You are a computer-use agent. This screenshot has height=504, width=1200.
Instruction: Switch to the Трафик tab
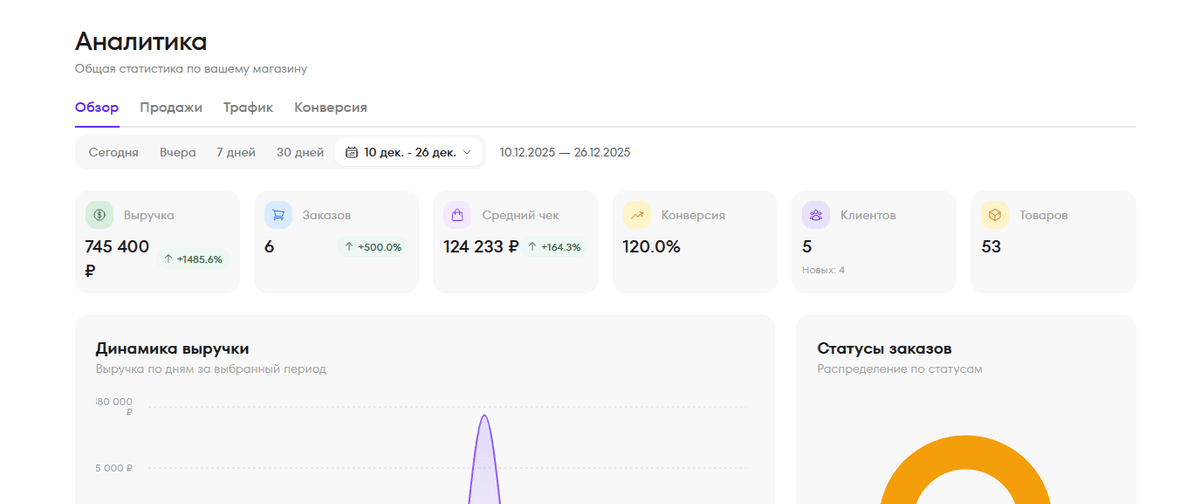coord(248,108)
